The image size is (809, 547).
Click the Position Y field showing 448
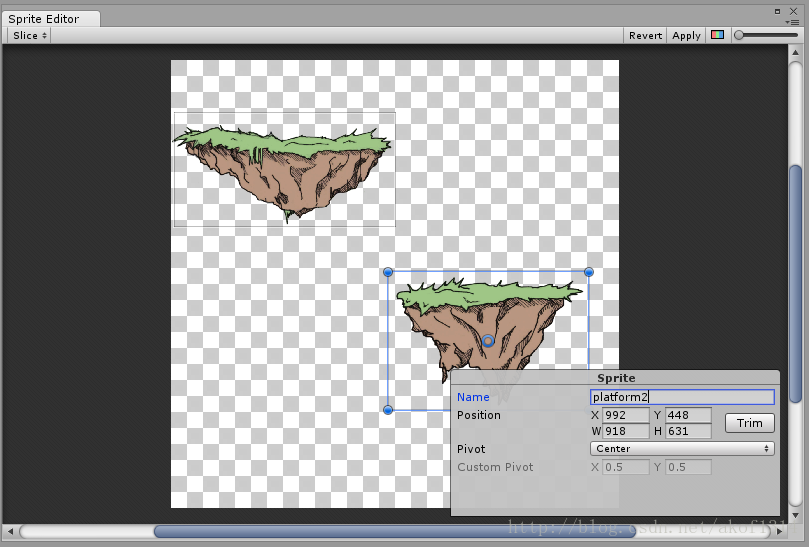(x=688, y=415)
